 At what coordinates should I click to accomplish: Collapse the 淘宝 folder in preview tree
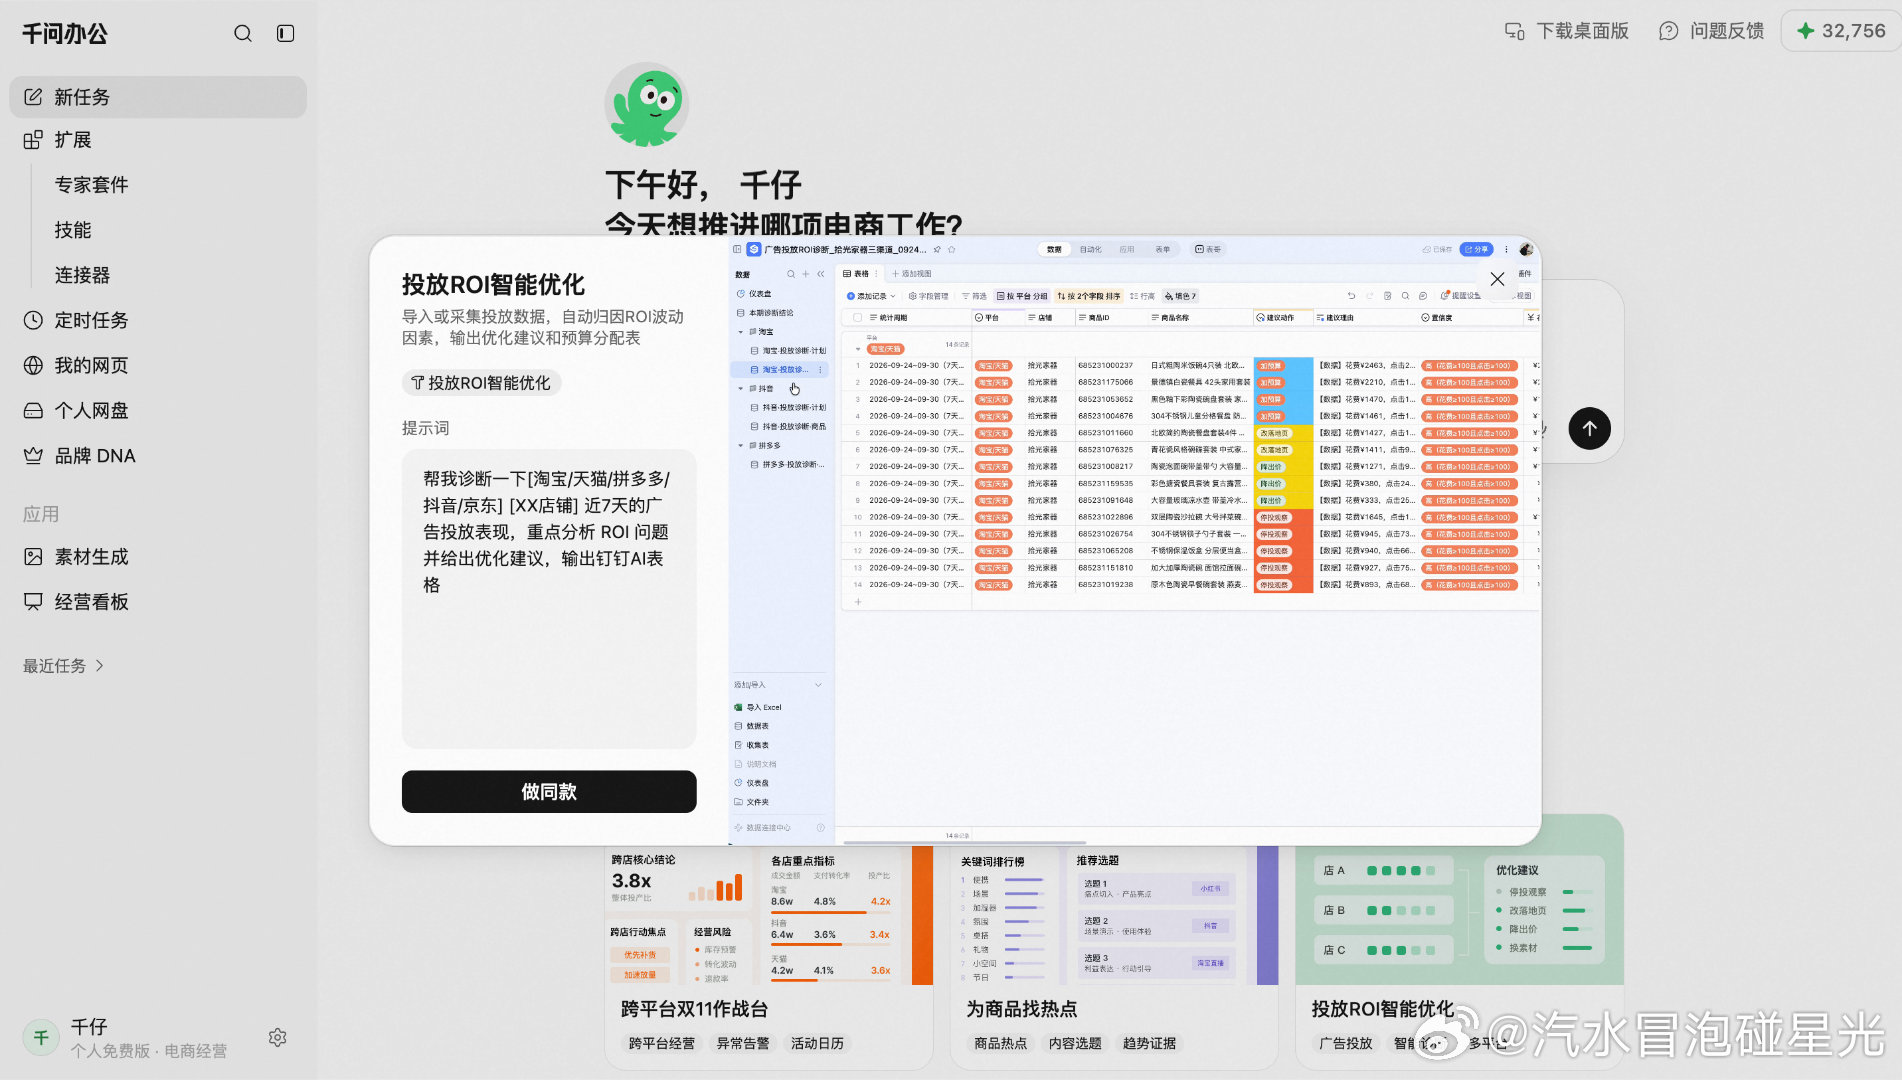(x=741, y=332)
